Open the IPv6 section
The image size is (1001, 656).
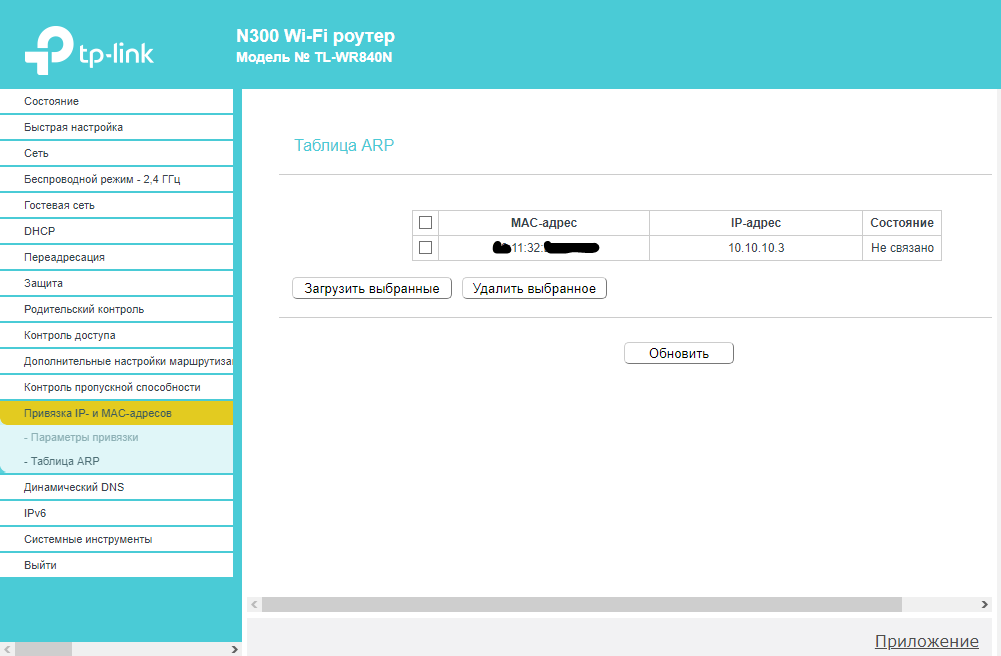coord(116,513)
